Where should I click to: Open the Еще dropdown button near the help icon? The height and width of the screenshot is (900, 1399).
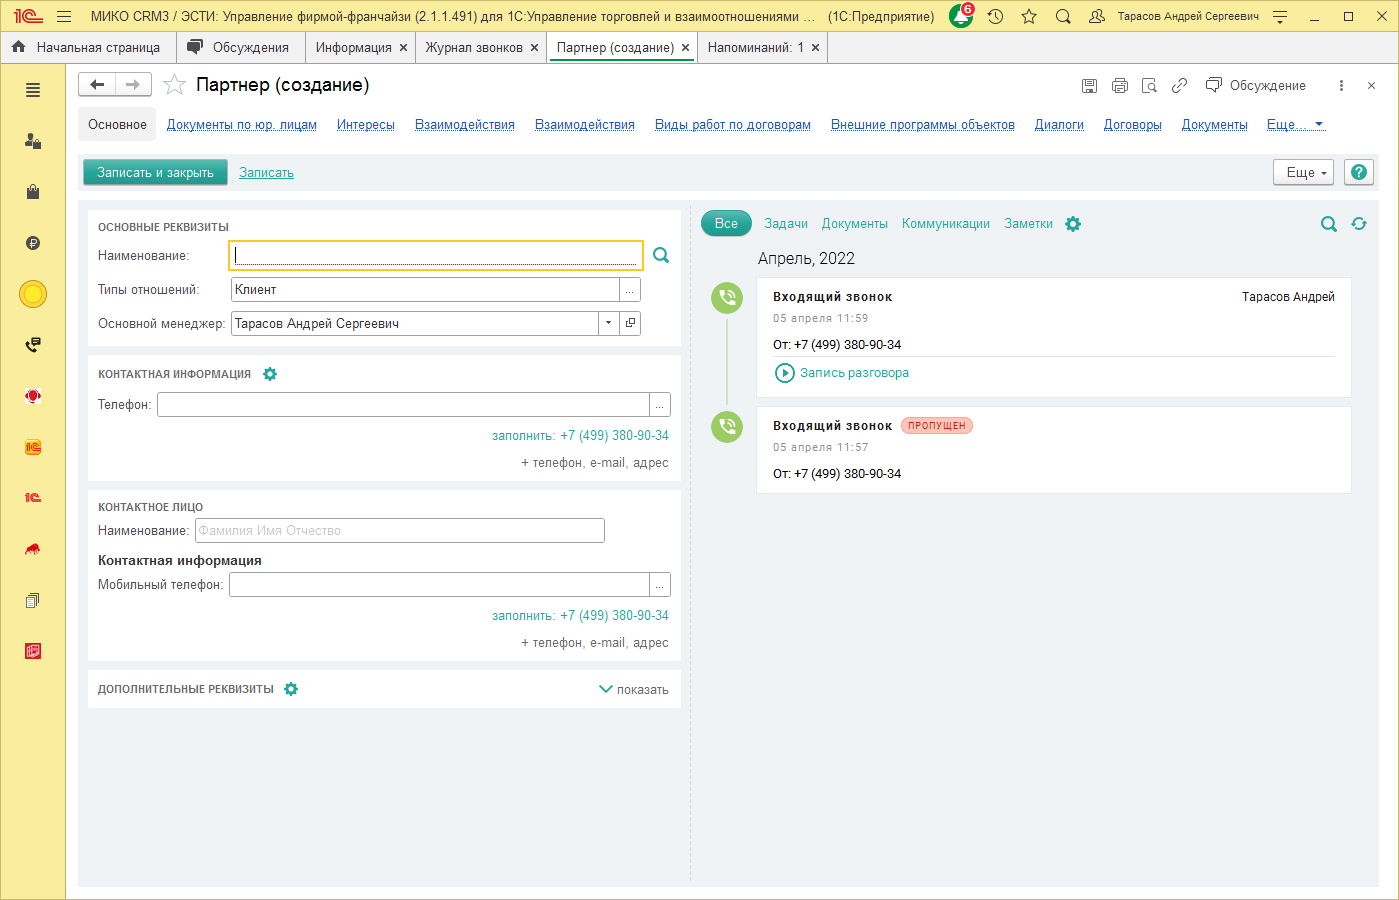[1303, 173]
